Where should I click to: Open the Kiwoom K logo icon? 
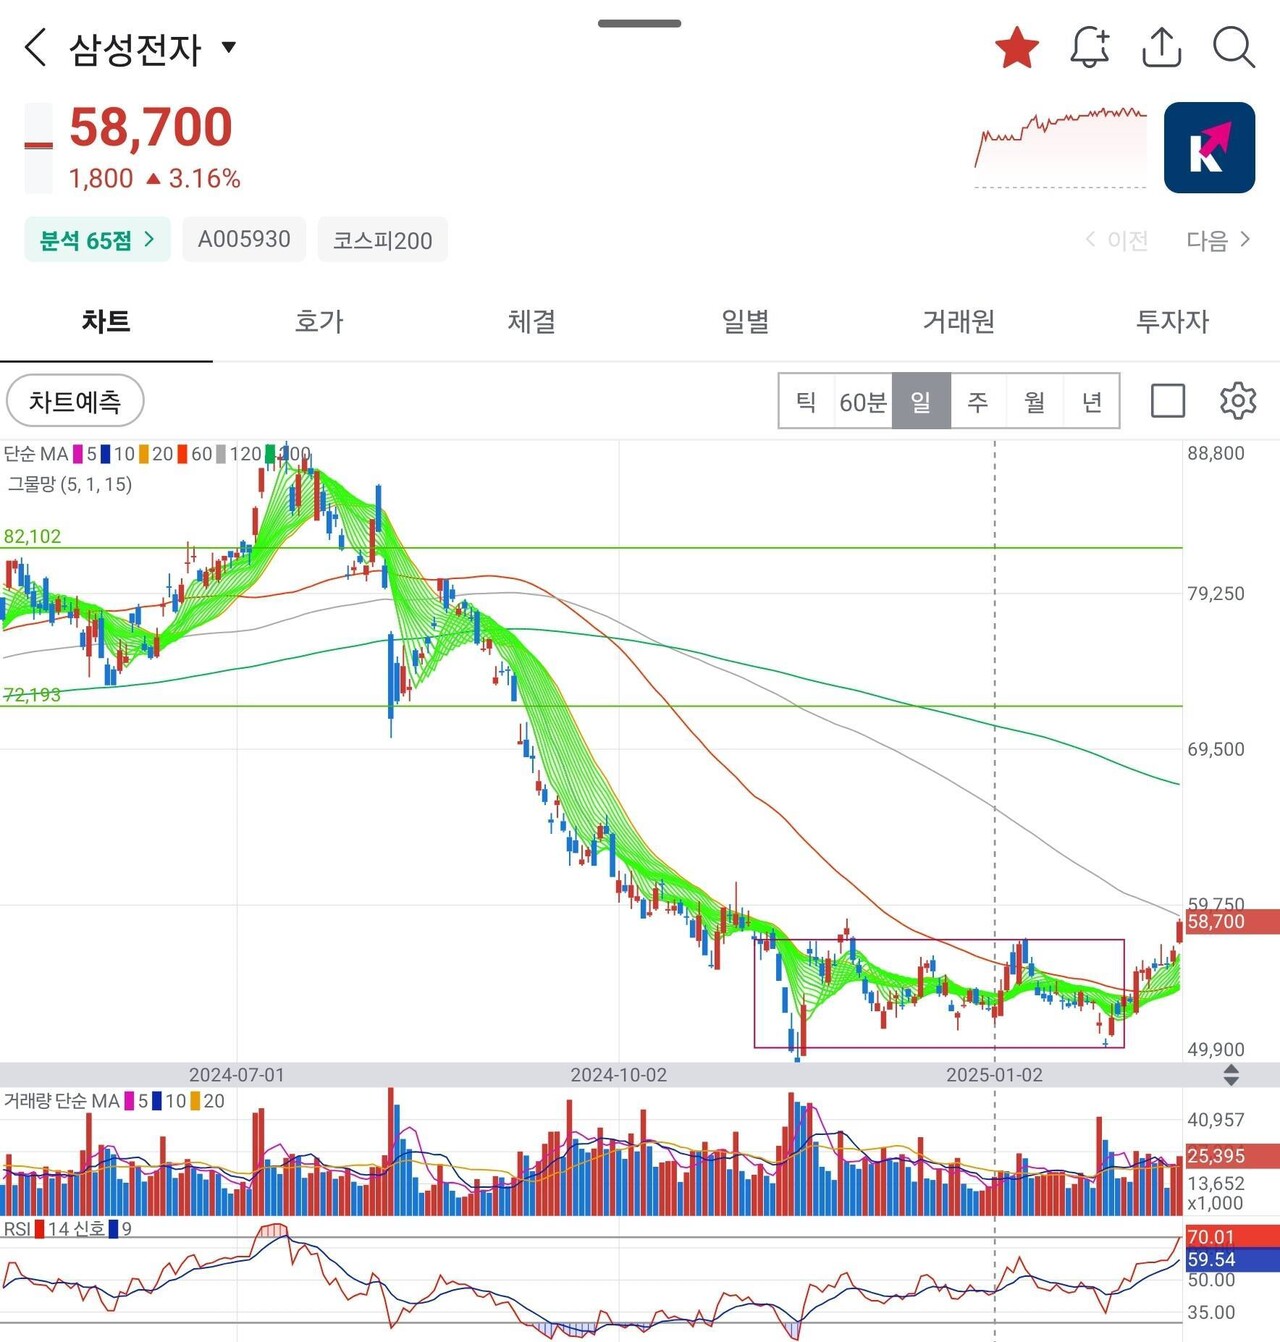coord(1209,147)
